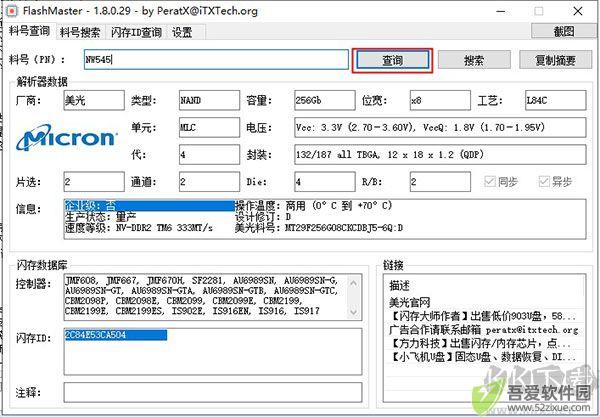The height and width of the screenshot is (417, 600).
Task: Select flash ID 2C84E53CA504
Action: [116, 335]
